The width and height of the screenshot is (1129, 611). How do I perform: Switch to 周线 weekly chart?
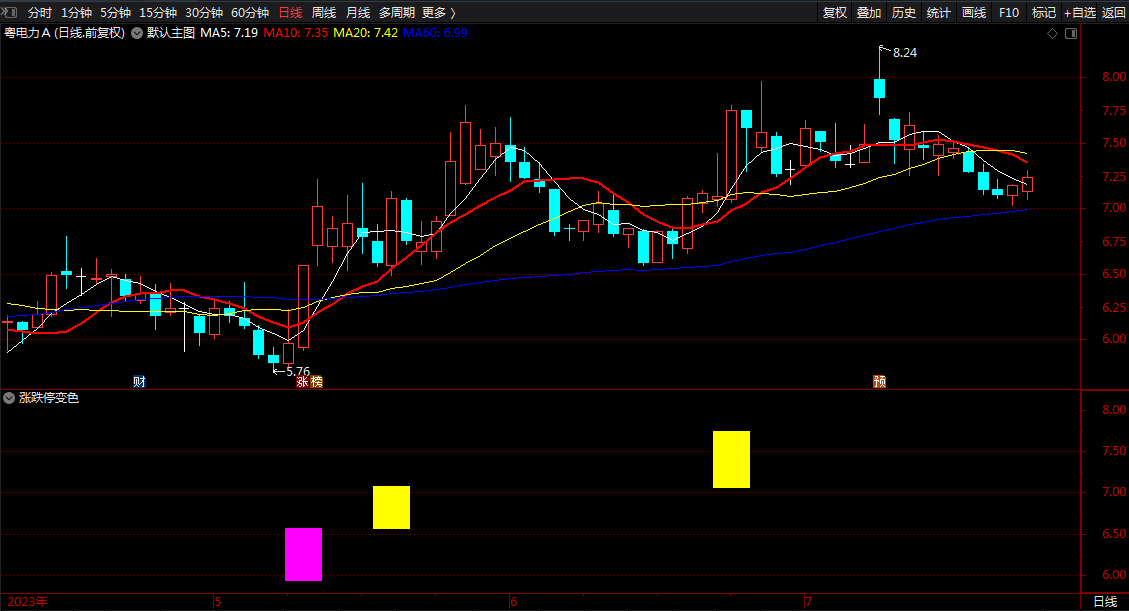pos(324,12)
